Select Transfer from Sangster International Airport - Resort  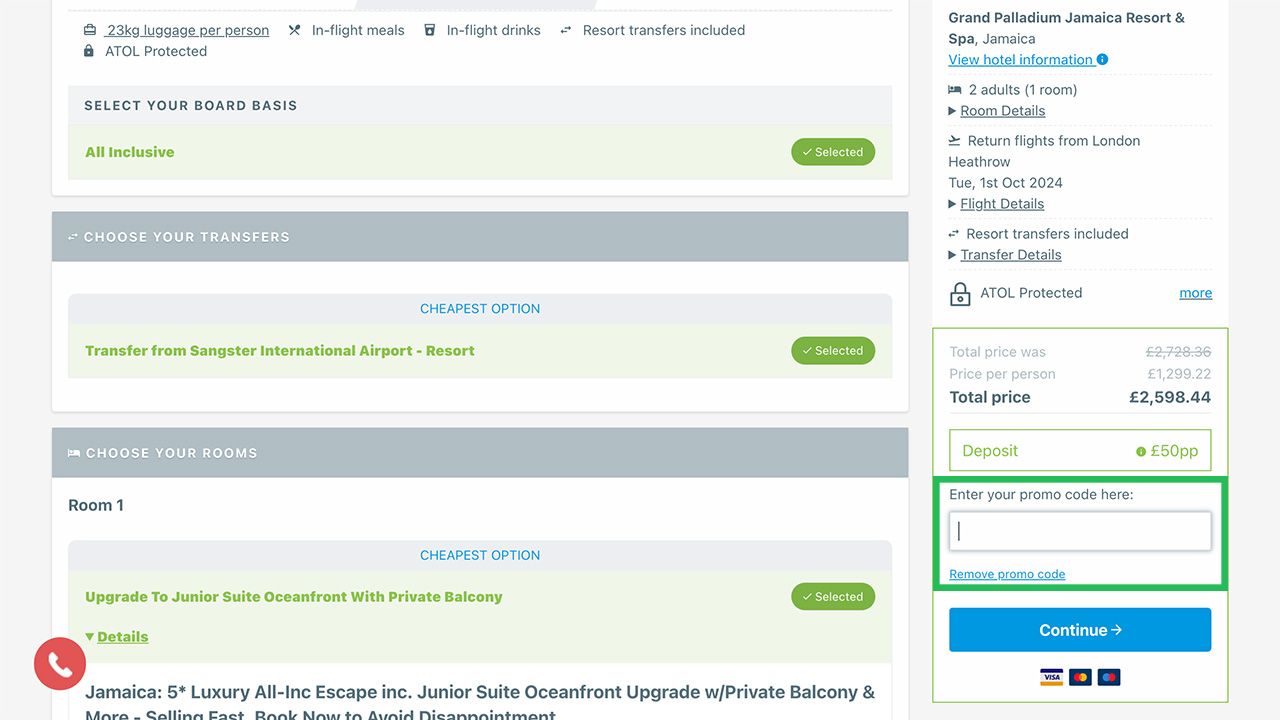click(480, 351)
